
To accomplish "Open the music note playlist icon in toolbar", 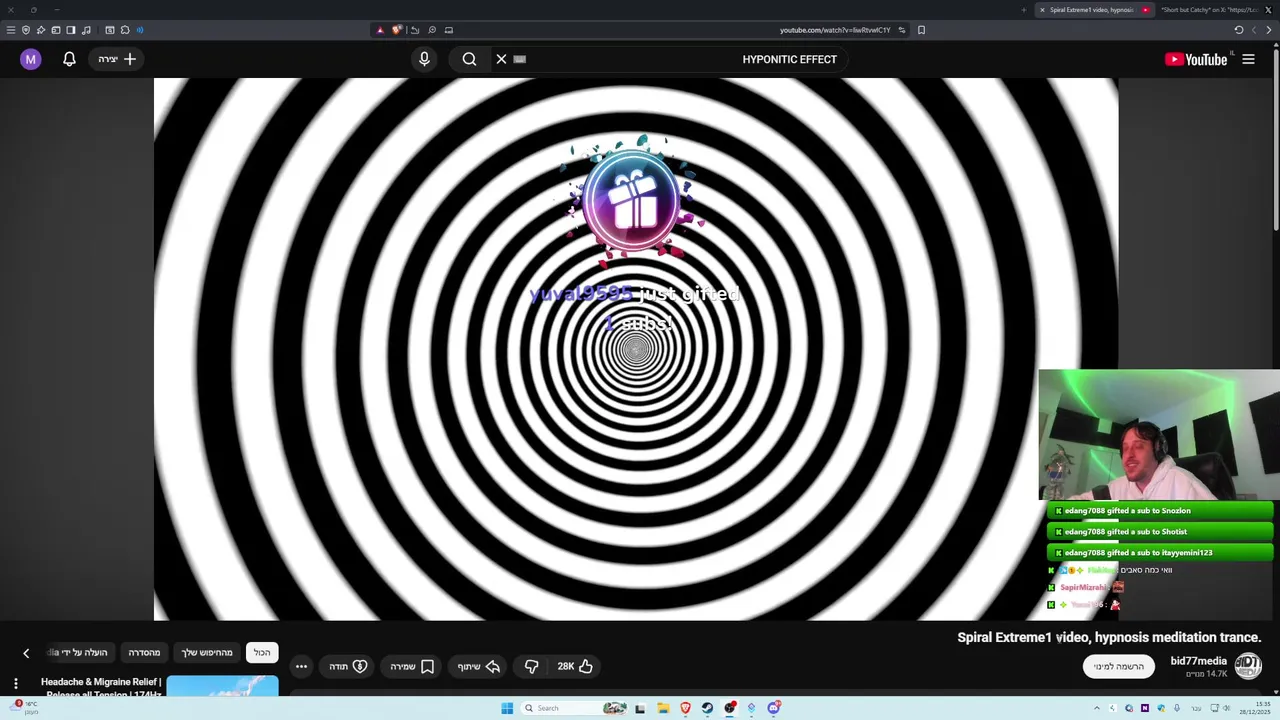I will point(86,30).
